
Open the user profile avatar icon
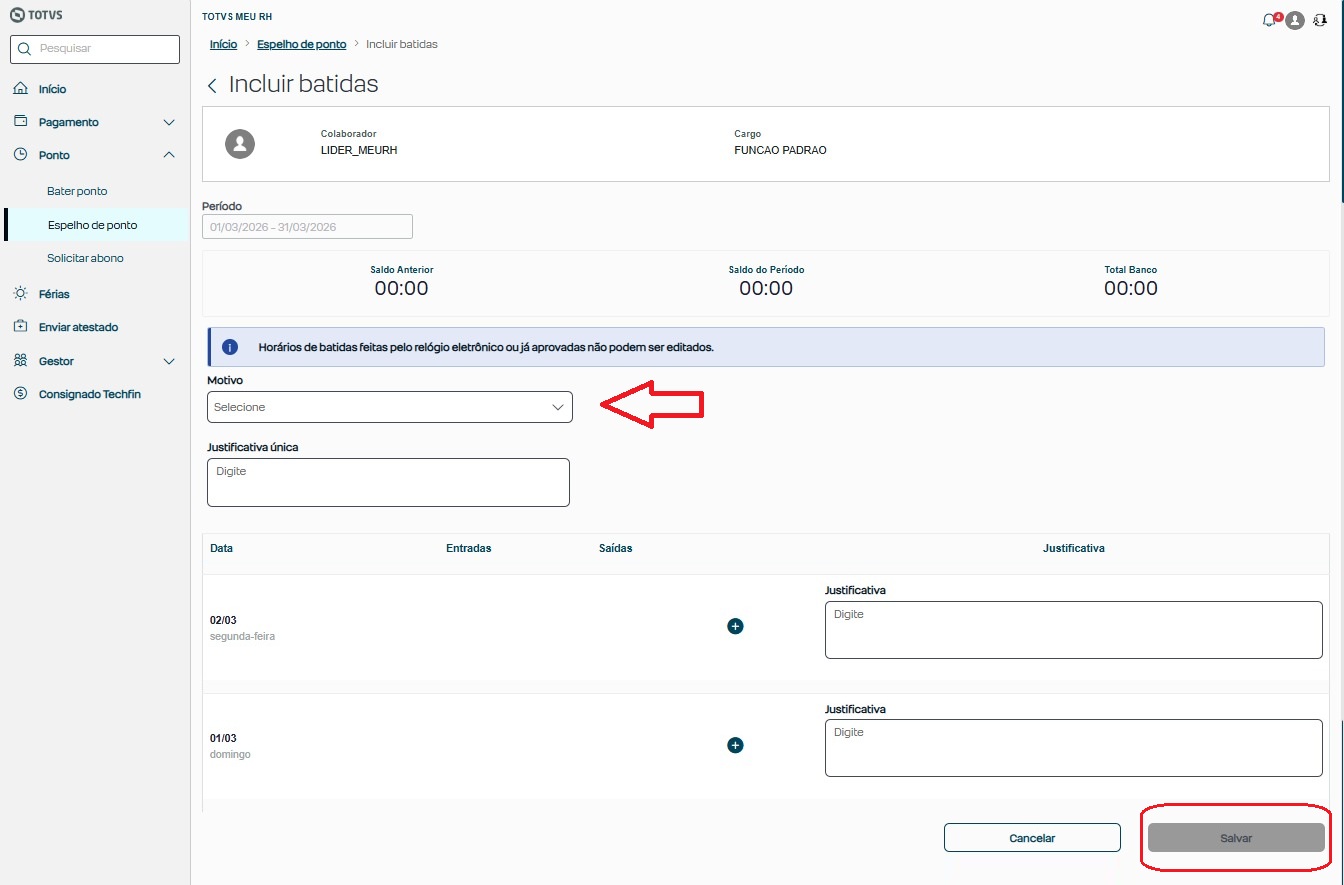[x=1295, y=20]
